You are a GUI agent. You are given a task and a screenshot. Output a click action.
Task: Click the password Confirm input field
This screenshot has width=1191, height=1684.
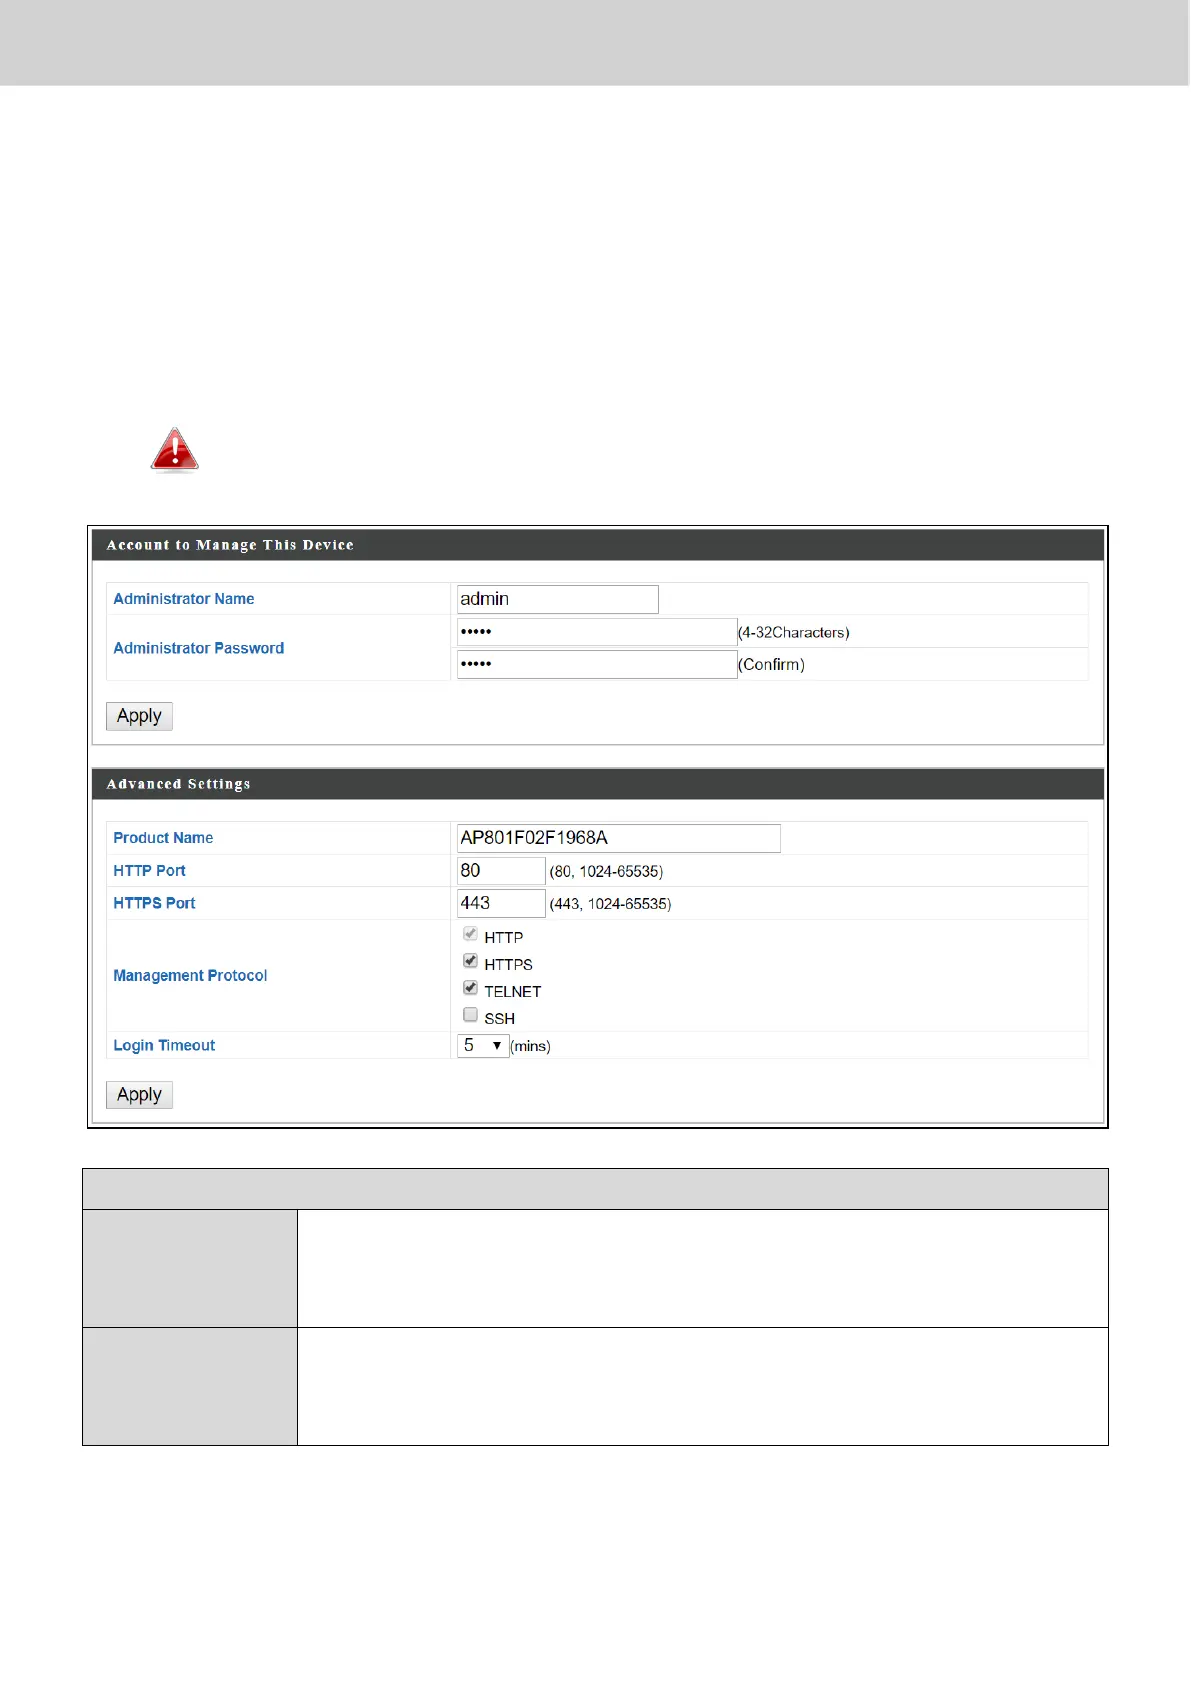pyautogui.click(x=597, y=664)
